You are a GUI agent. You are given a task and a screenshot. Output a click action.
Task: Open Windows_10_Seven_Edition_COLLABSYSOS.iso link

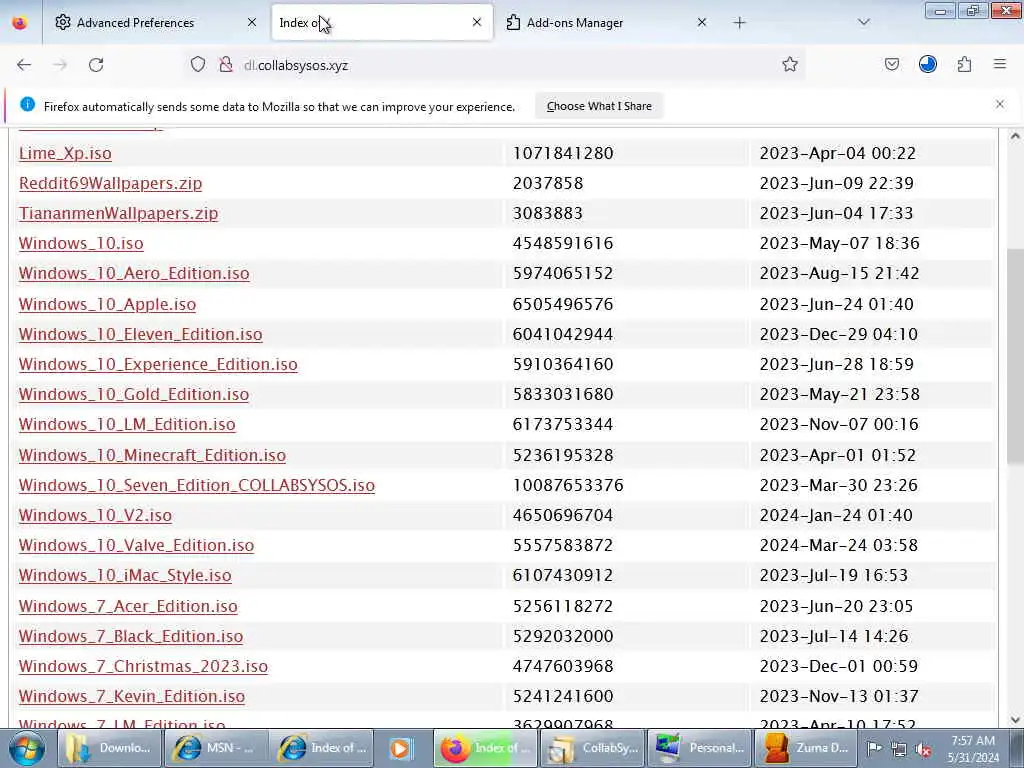pyautogui.click(x=197, y=485)
